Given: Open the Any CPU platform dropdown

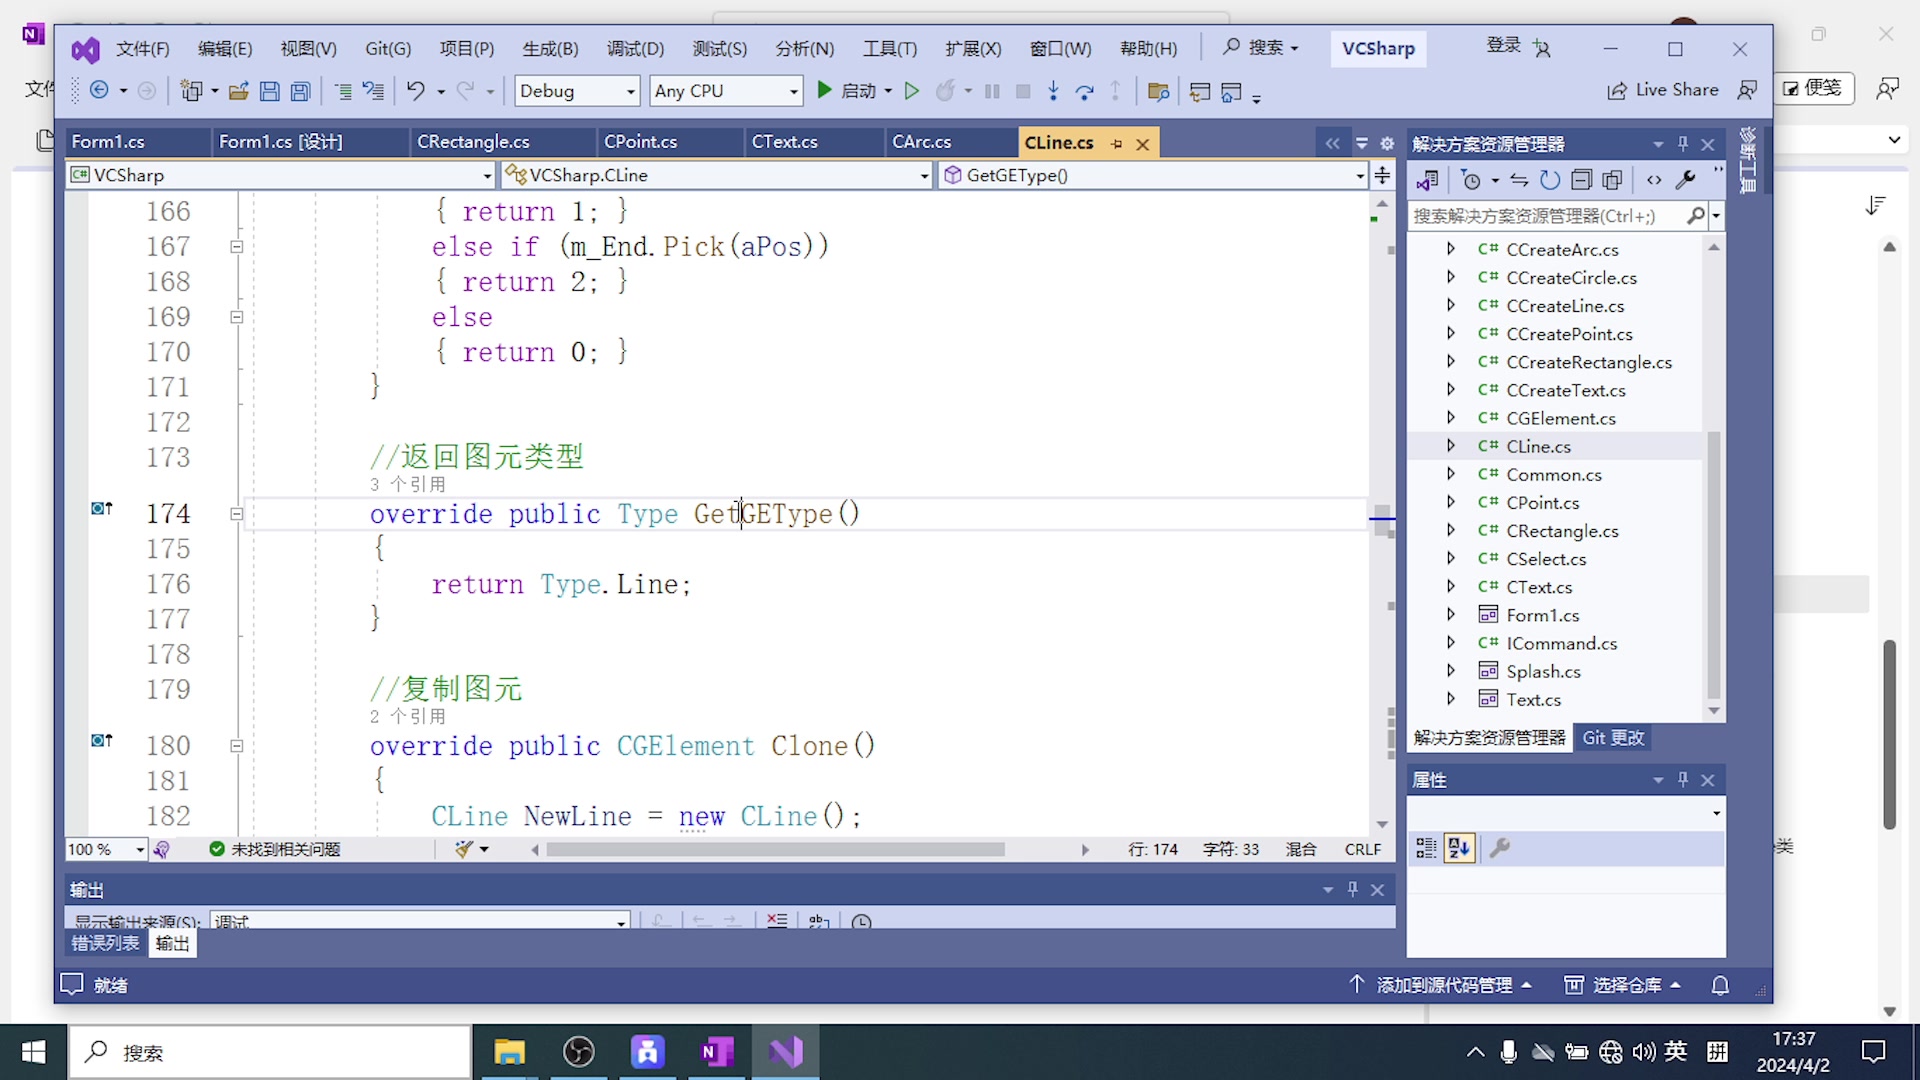Looking at the screenshot, I should (x=726, y=91).
